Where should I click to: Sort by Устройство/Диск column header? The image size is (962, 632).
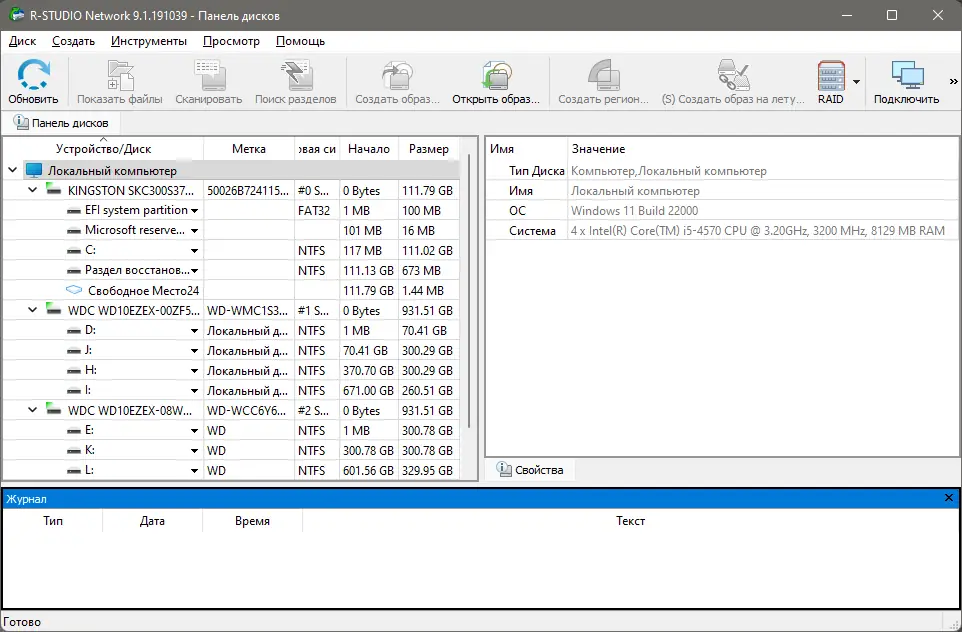pos(103,148)
